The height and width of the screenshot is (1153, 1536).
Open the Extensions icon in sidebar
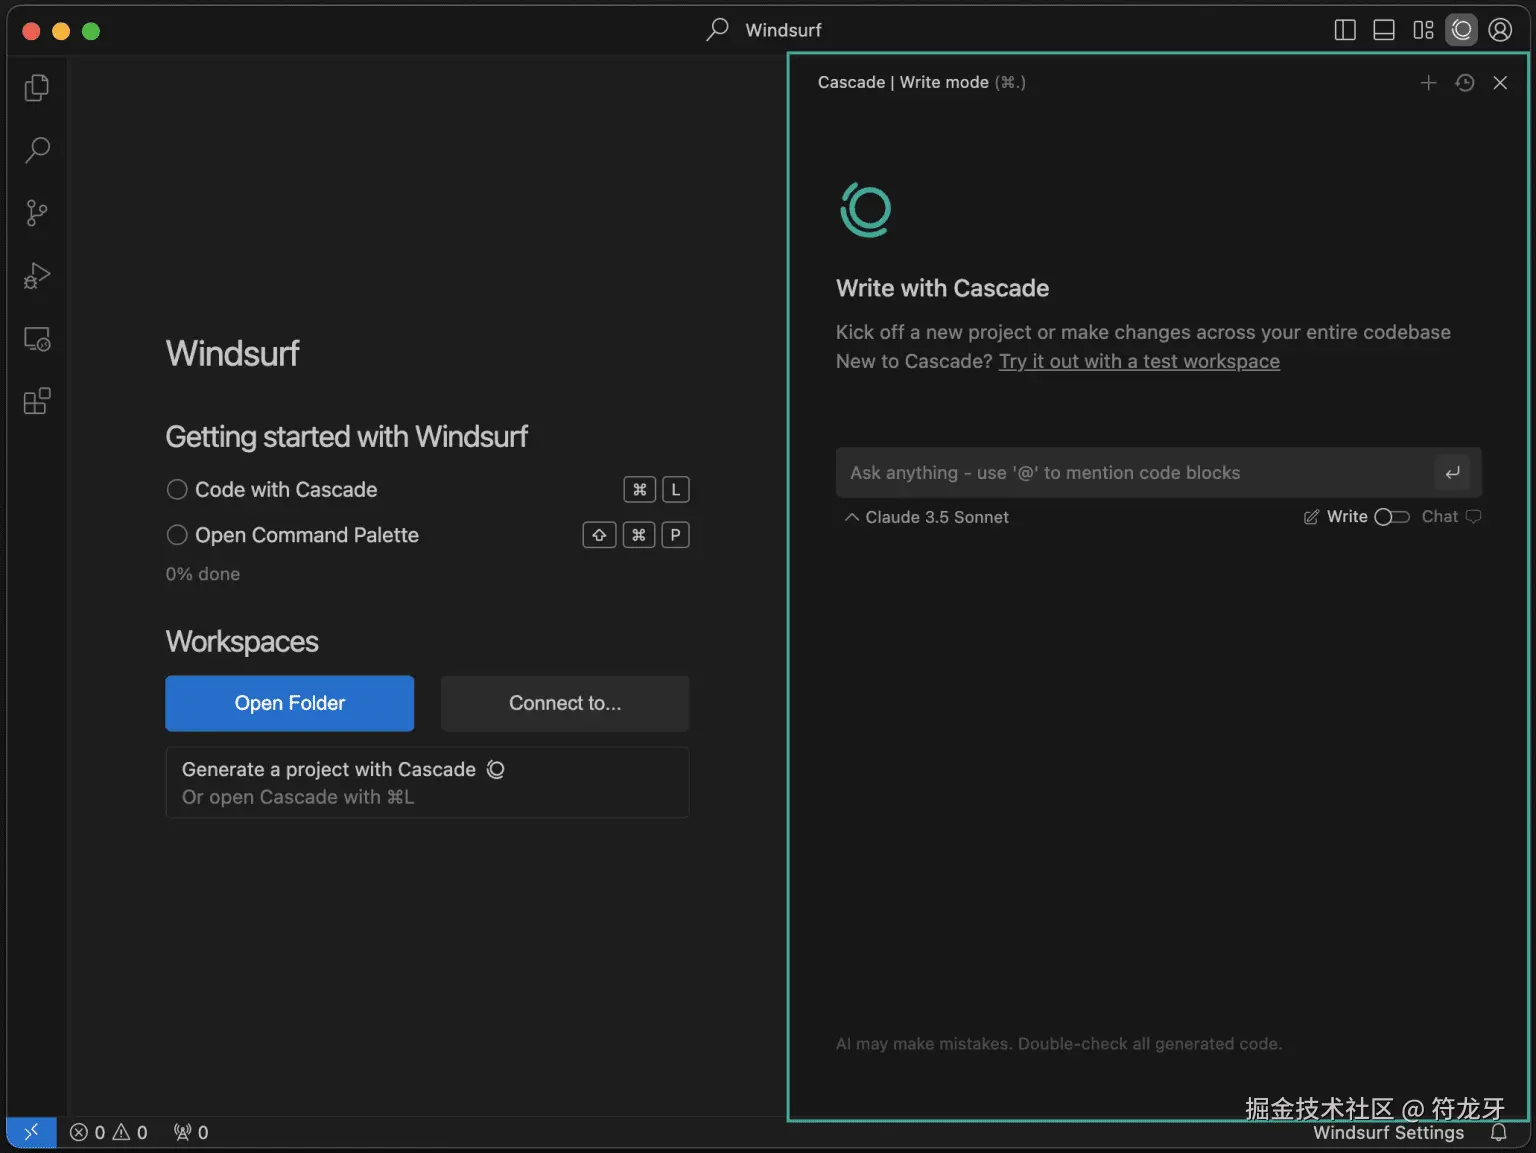click(37, 401)
